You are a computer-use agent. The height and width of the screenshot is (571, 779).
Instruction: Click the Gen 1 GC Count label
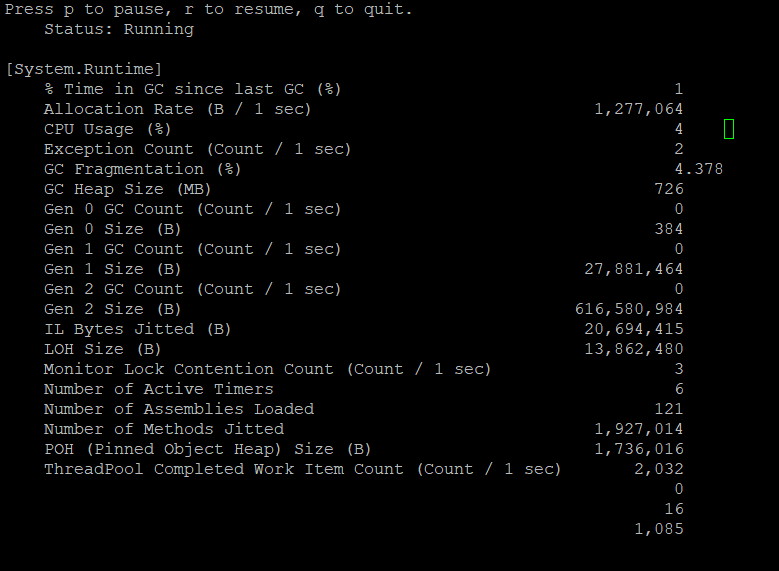[192, 249]
